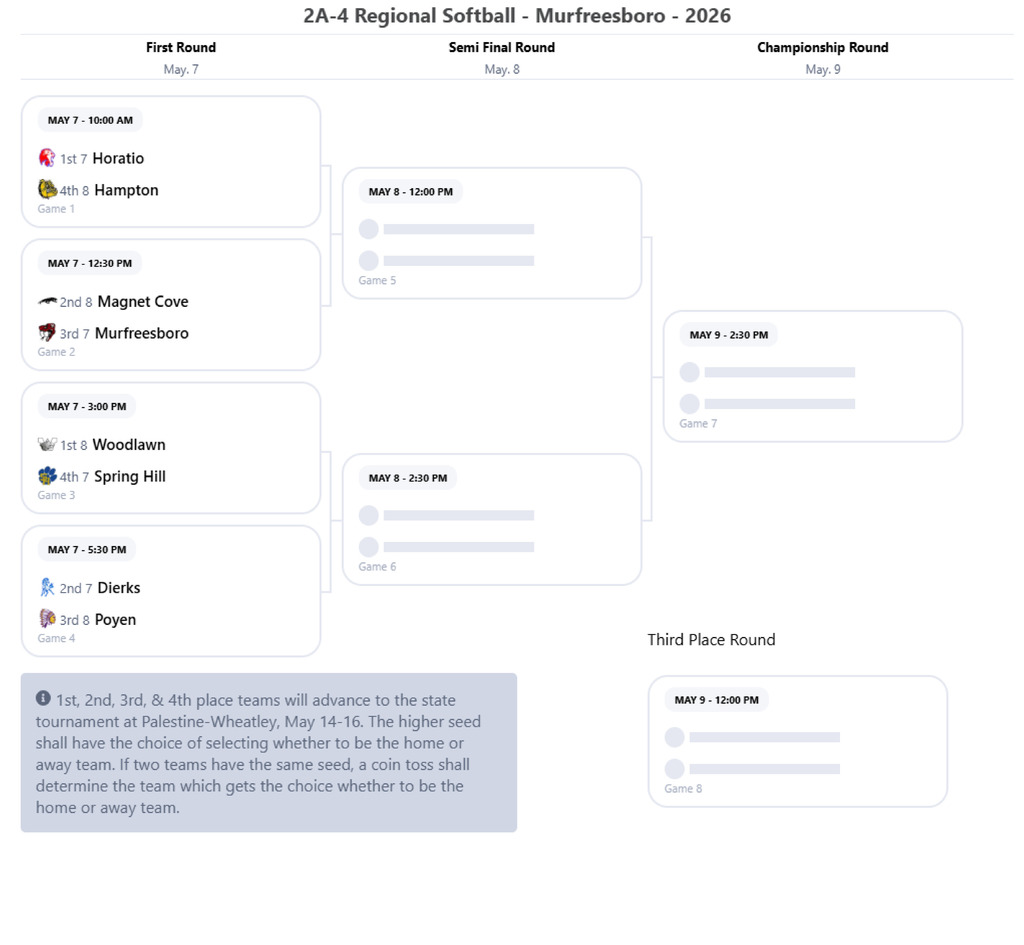
Task: Open the Magnet Cove team link
Action: pyautogui.click(x=143, y=301)
